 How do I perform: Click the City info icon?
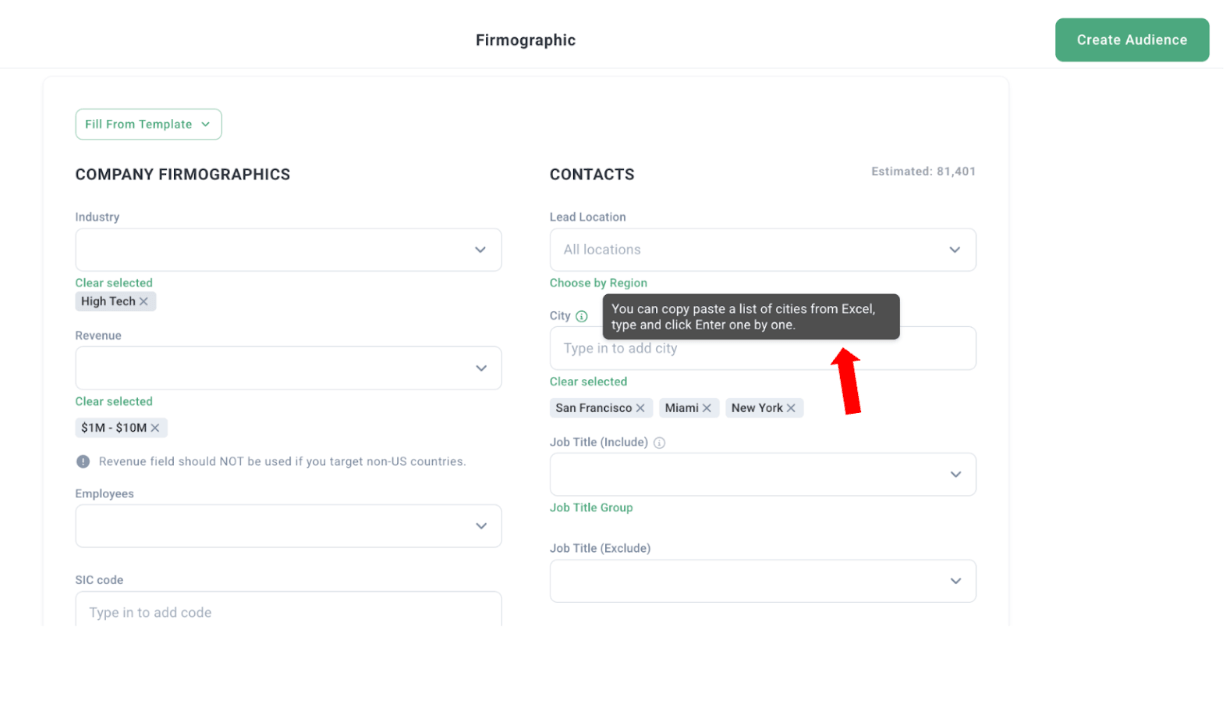[x=582, y=316]
